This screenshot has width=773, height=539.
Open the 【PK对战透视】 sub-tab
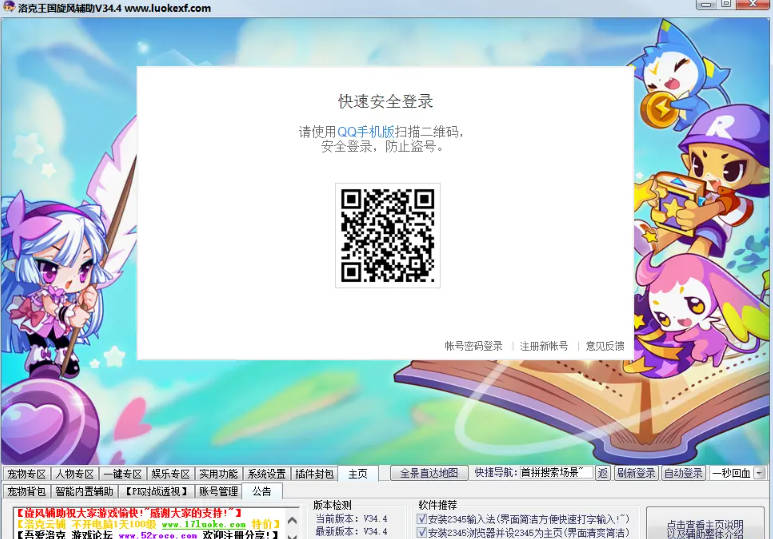tap(157, 491)
